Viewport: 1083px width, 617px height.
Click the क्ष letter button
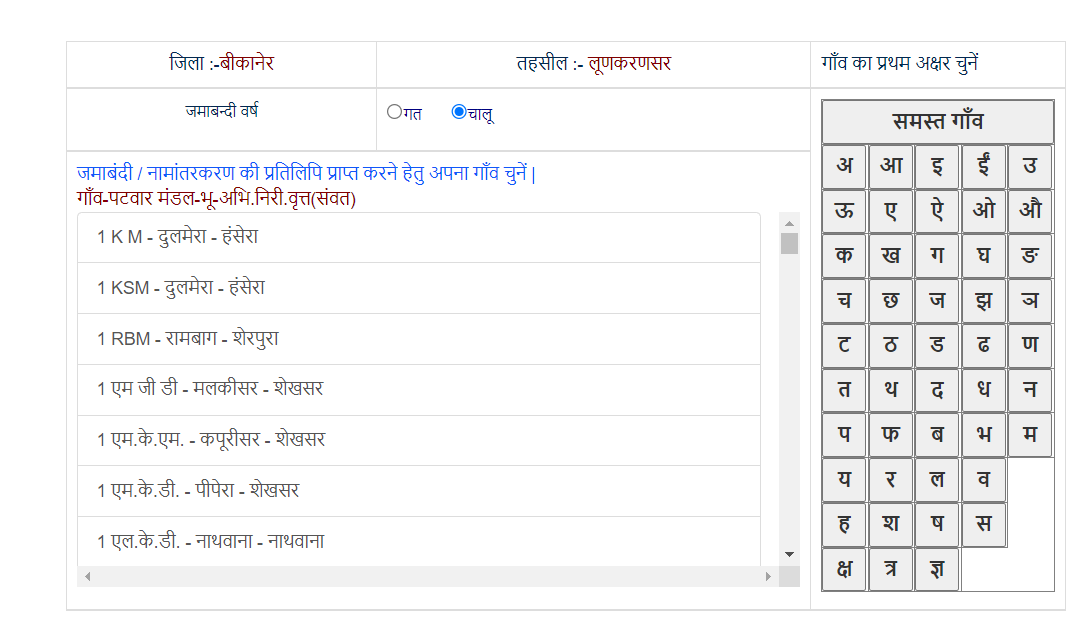click(843, 568)
